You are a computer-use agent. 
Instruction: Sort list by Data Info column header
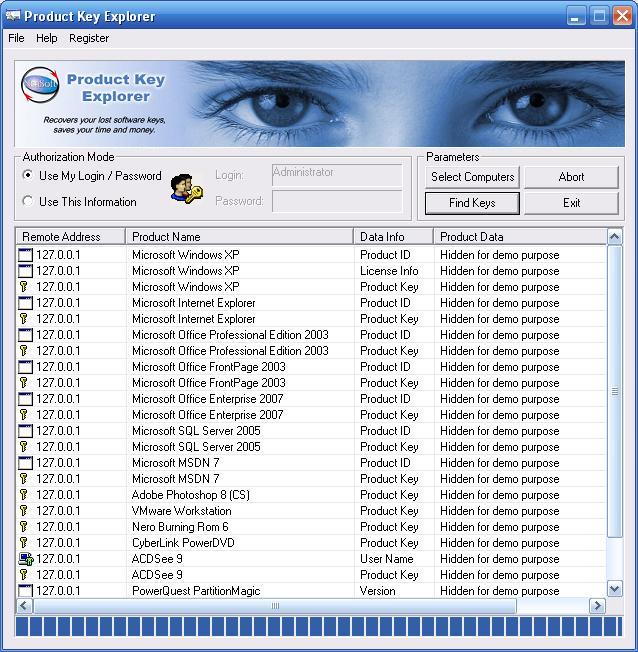394,237
